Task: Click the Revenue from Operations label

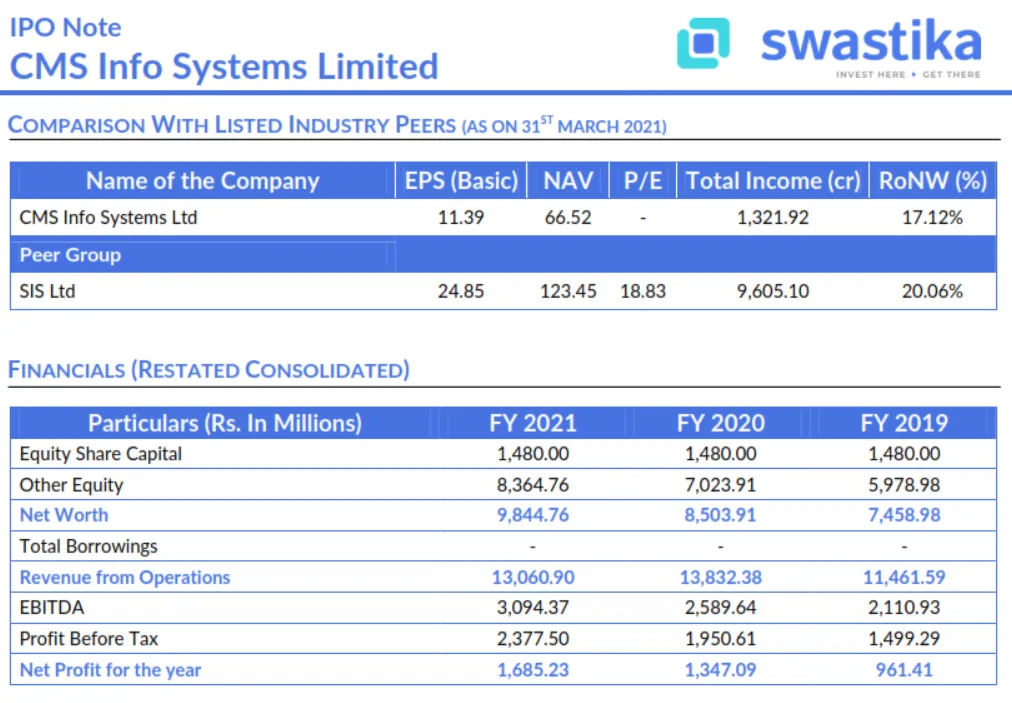Action: (124, 577)
